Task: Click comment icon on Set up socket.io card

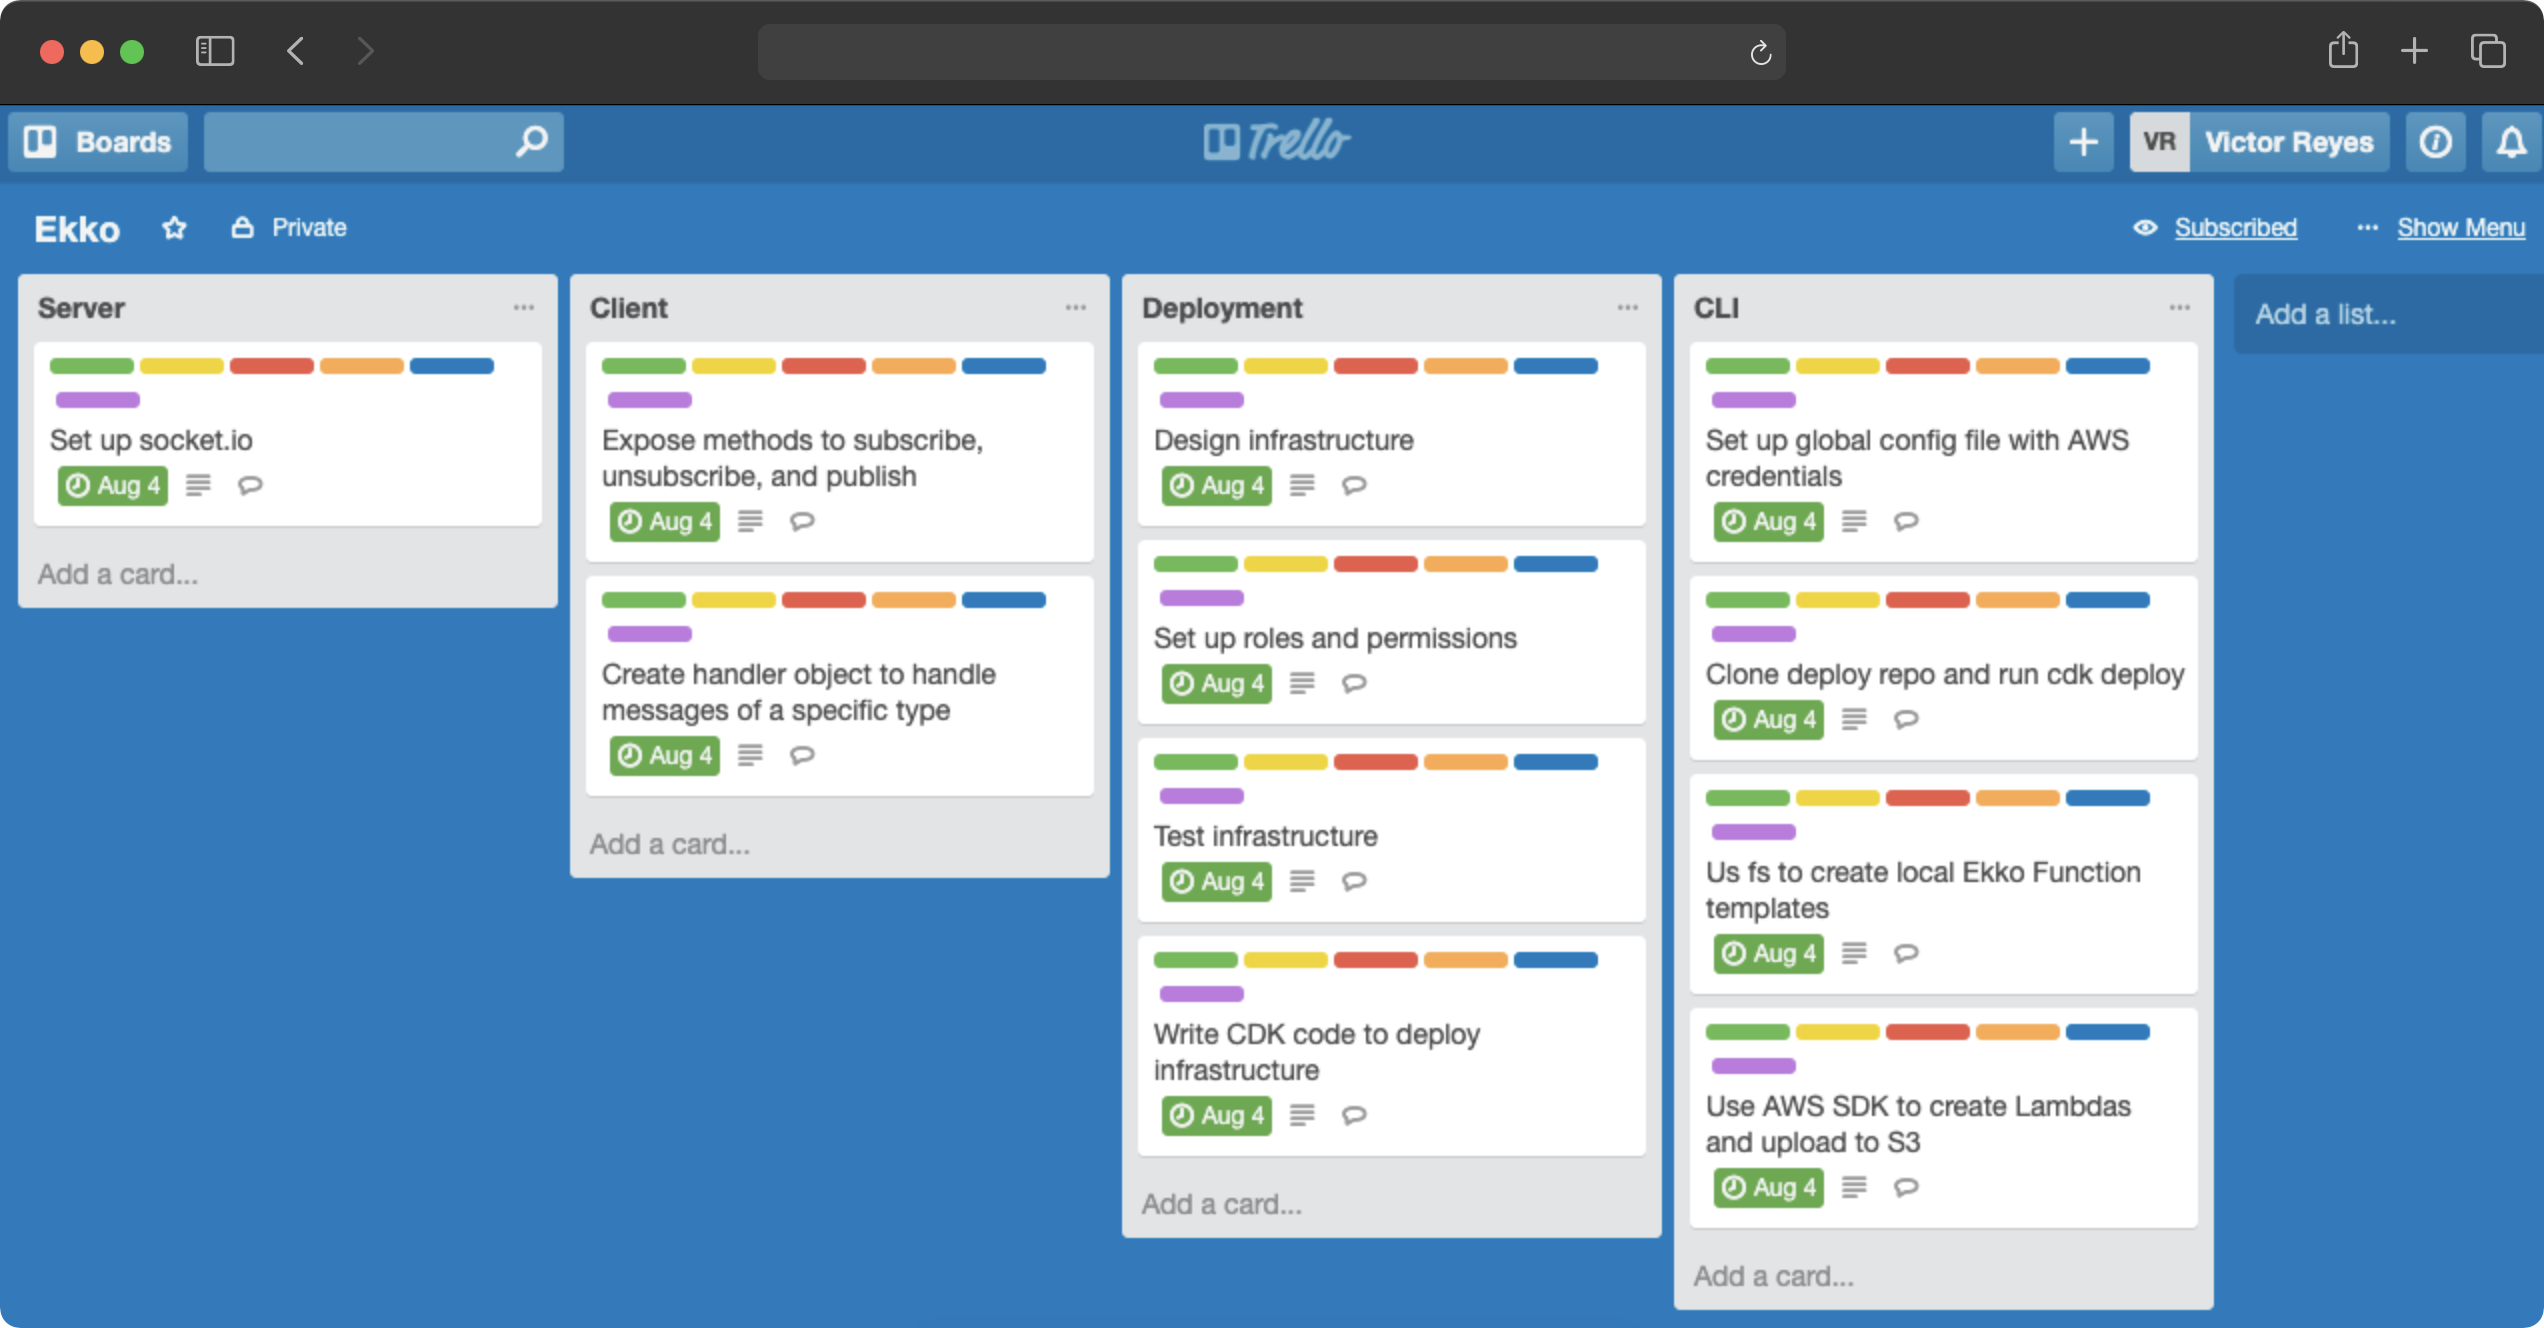Action: [250, 486]
